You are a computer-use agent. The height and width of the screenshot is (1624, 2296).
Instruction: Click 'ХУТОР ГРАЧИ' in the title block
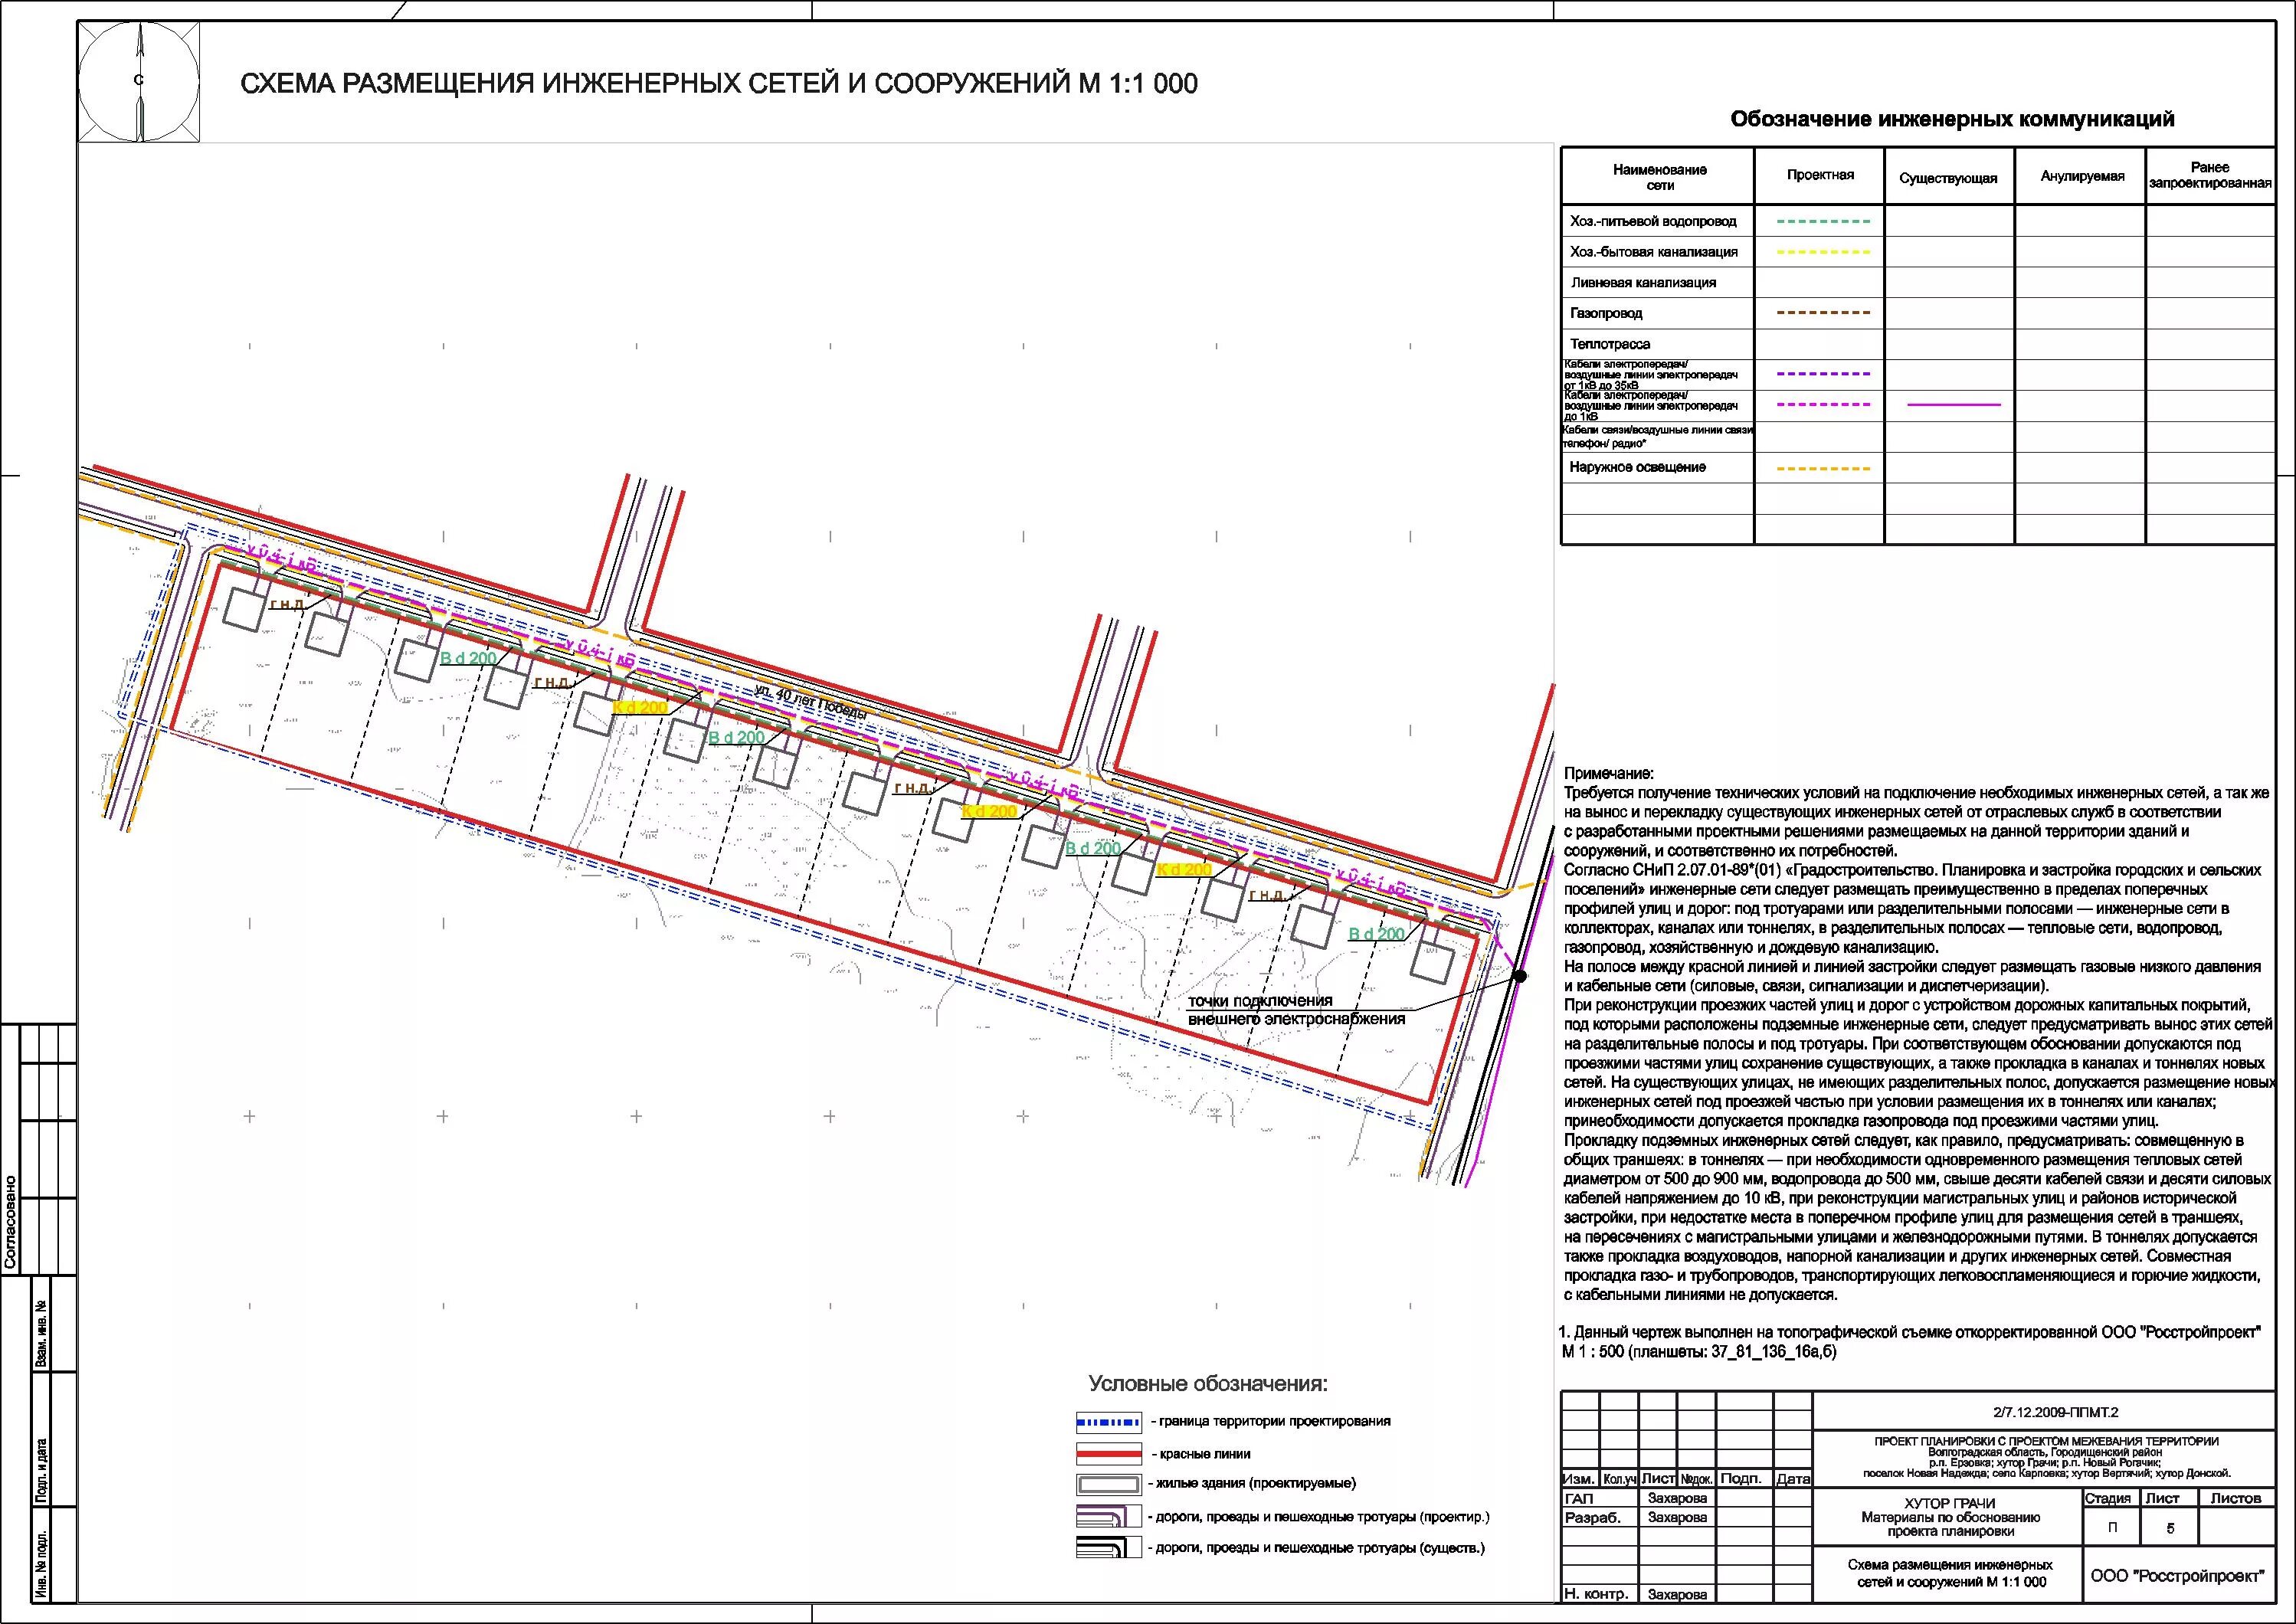pos(1949,1503)
